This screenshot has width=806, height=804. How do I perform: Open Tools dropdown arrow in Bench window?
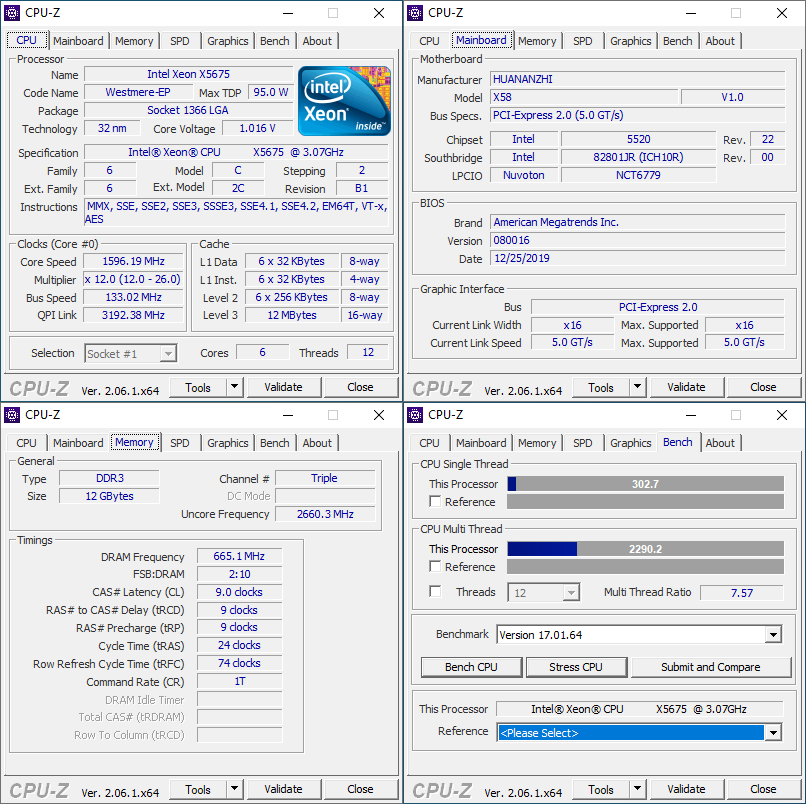click(x=637, y=789)
